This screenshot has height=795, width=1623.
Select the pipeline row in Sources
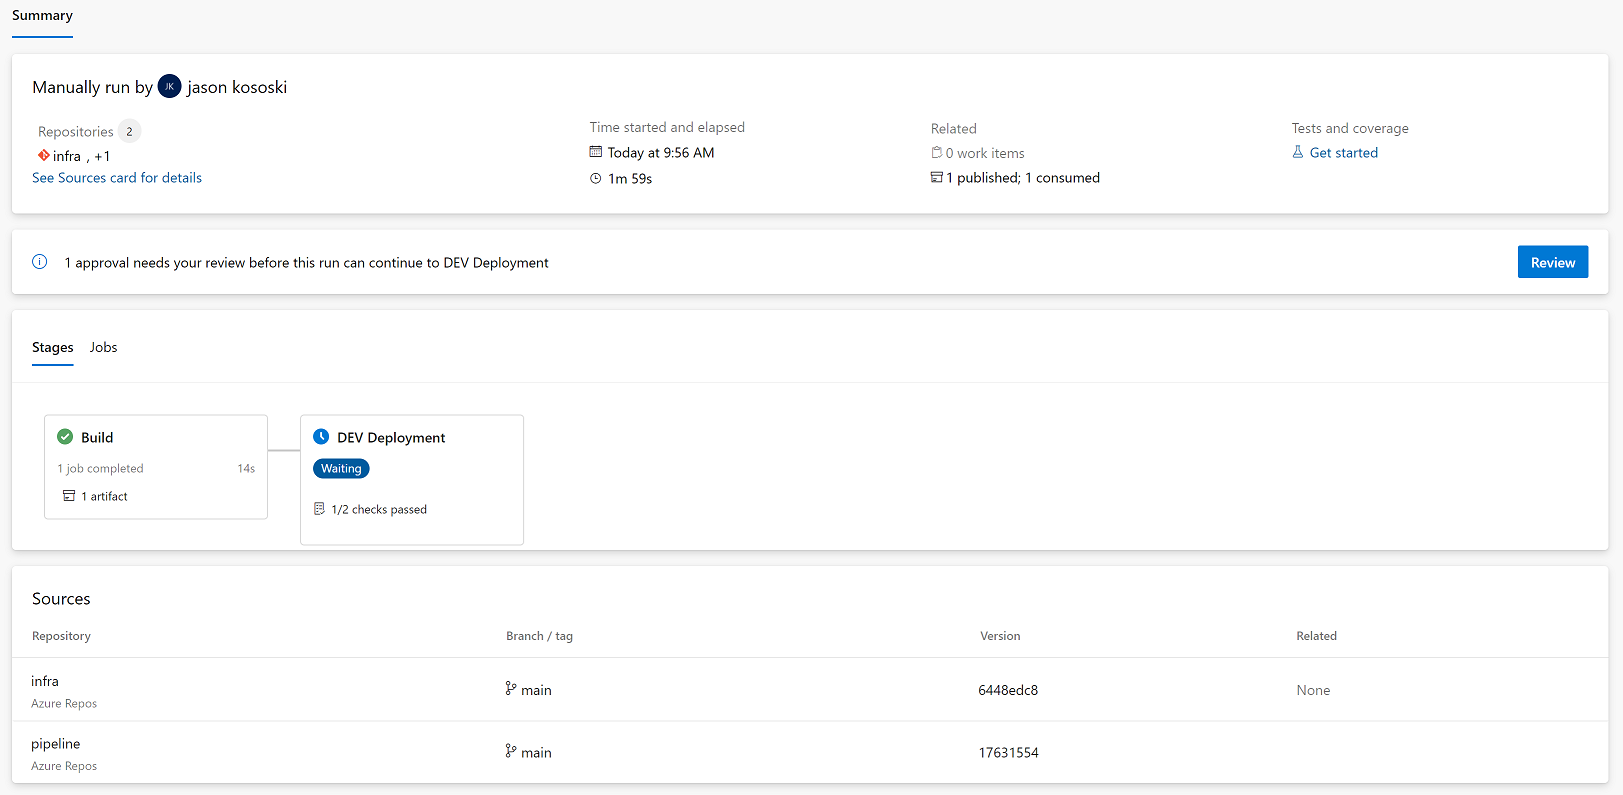tap(810, 752)
